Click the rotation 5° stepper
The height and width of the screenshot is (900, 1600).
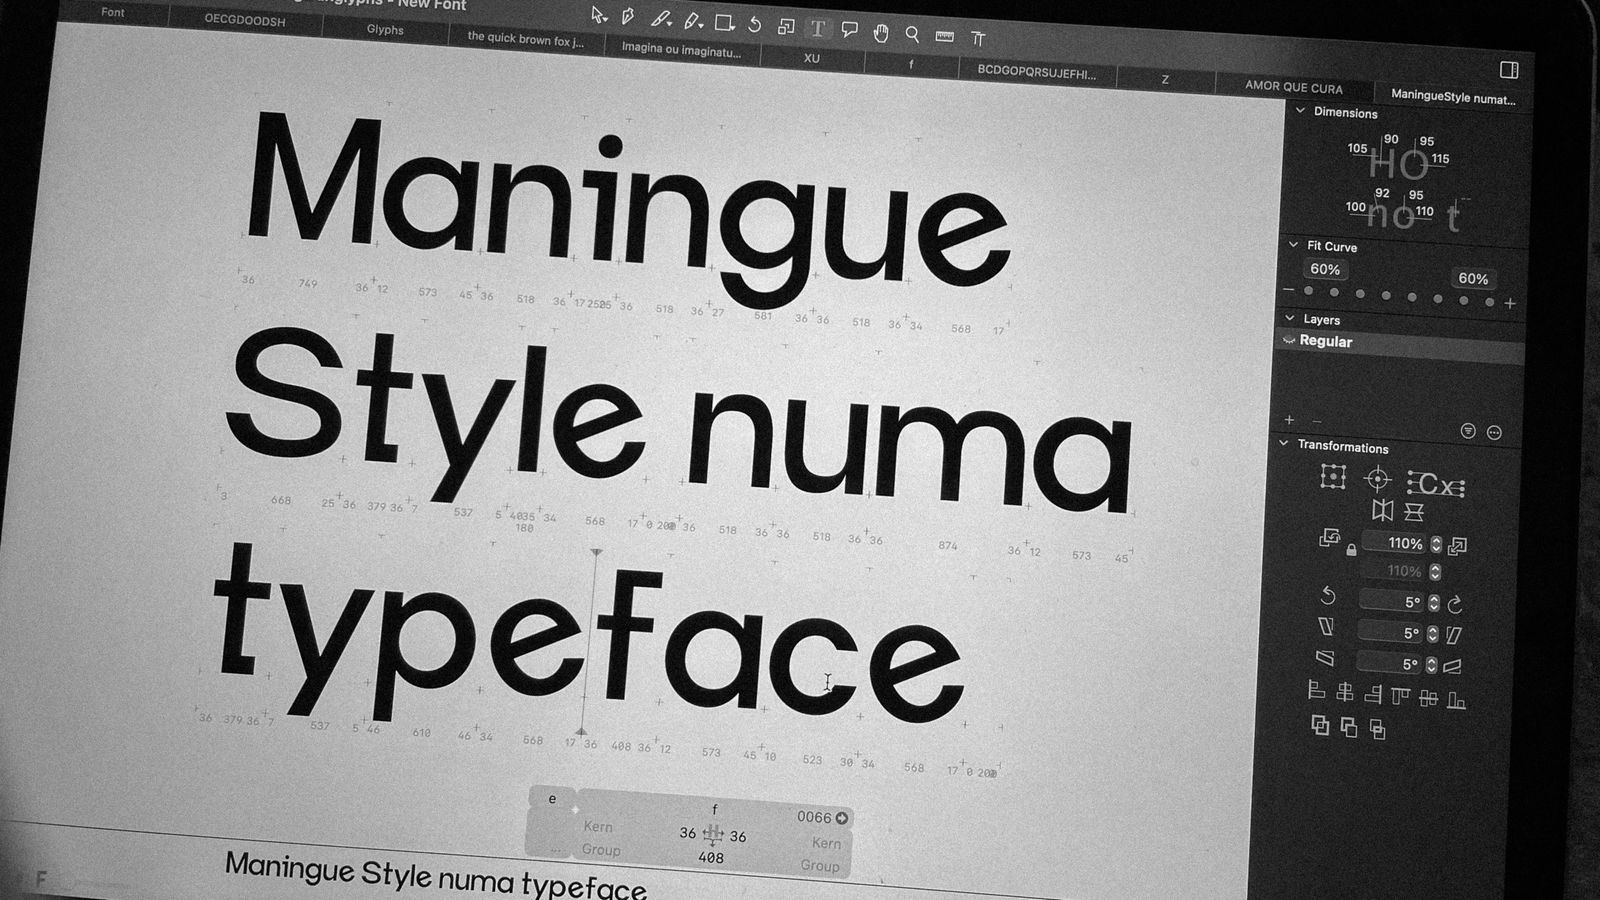[1434, 604]
